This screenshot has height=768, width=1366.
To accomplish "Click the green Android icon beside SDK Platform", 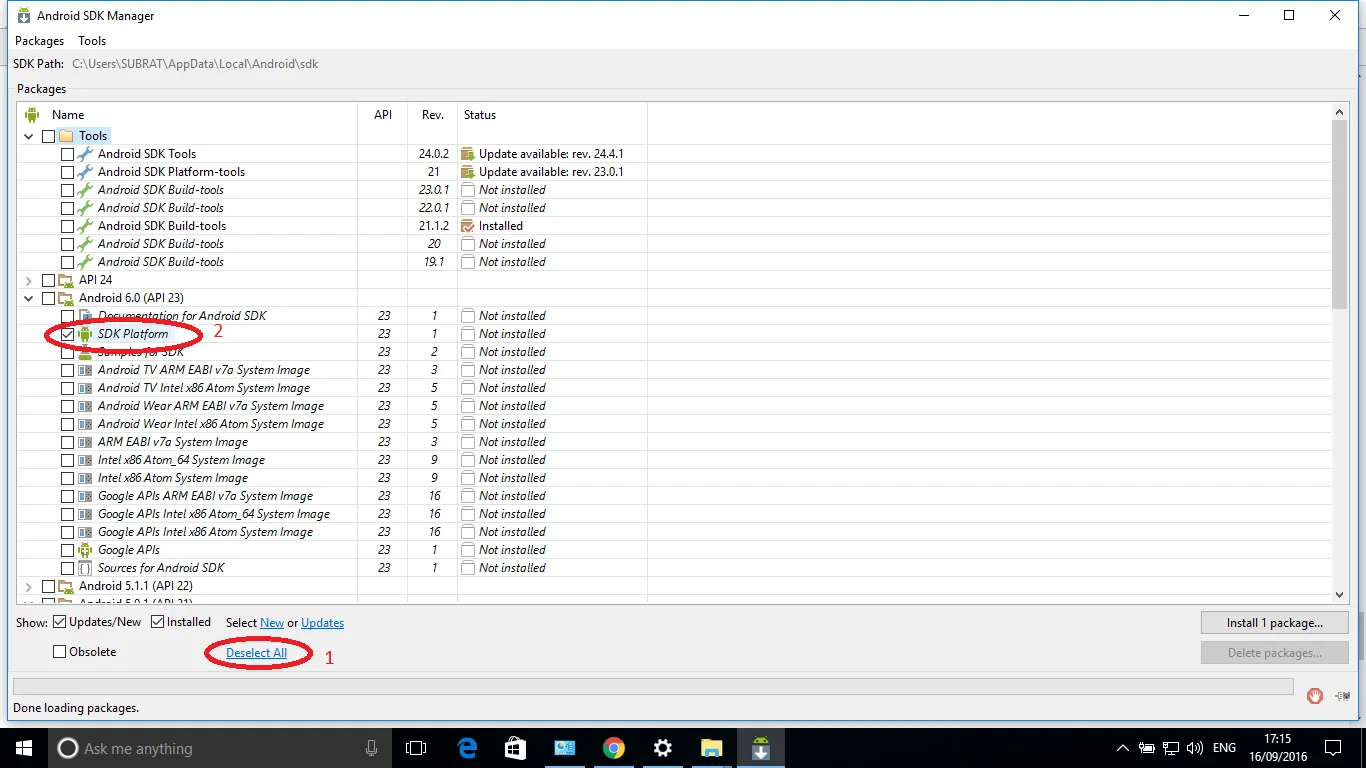I will 85,334.
